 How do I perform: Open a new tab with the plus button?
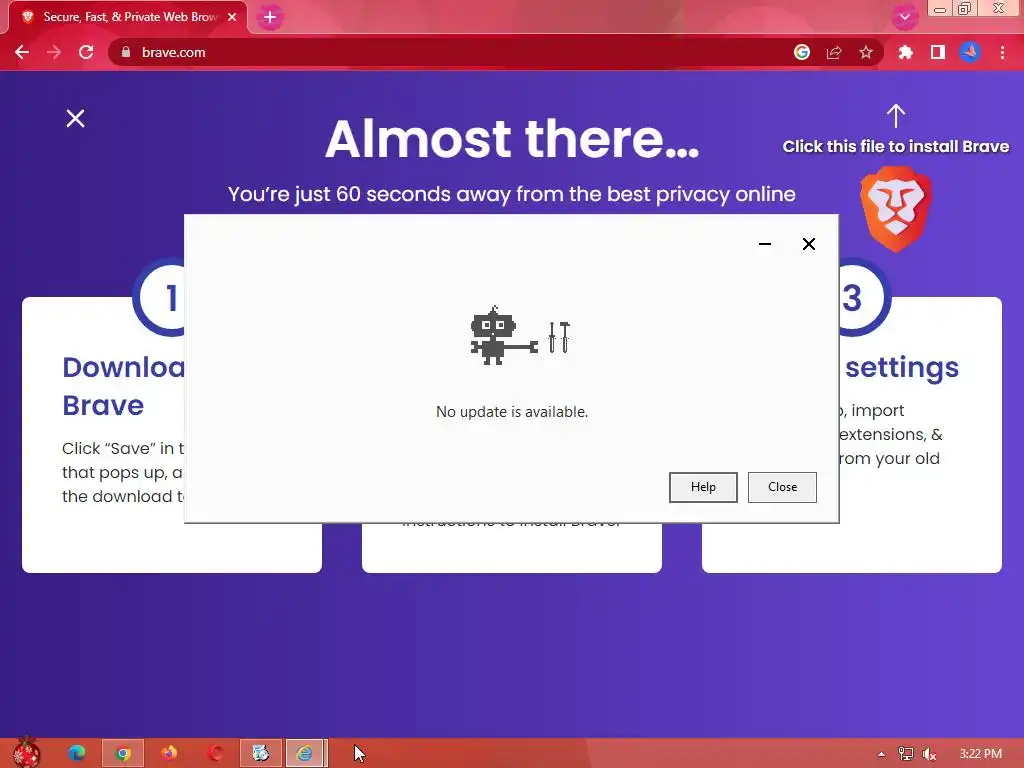270,17
